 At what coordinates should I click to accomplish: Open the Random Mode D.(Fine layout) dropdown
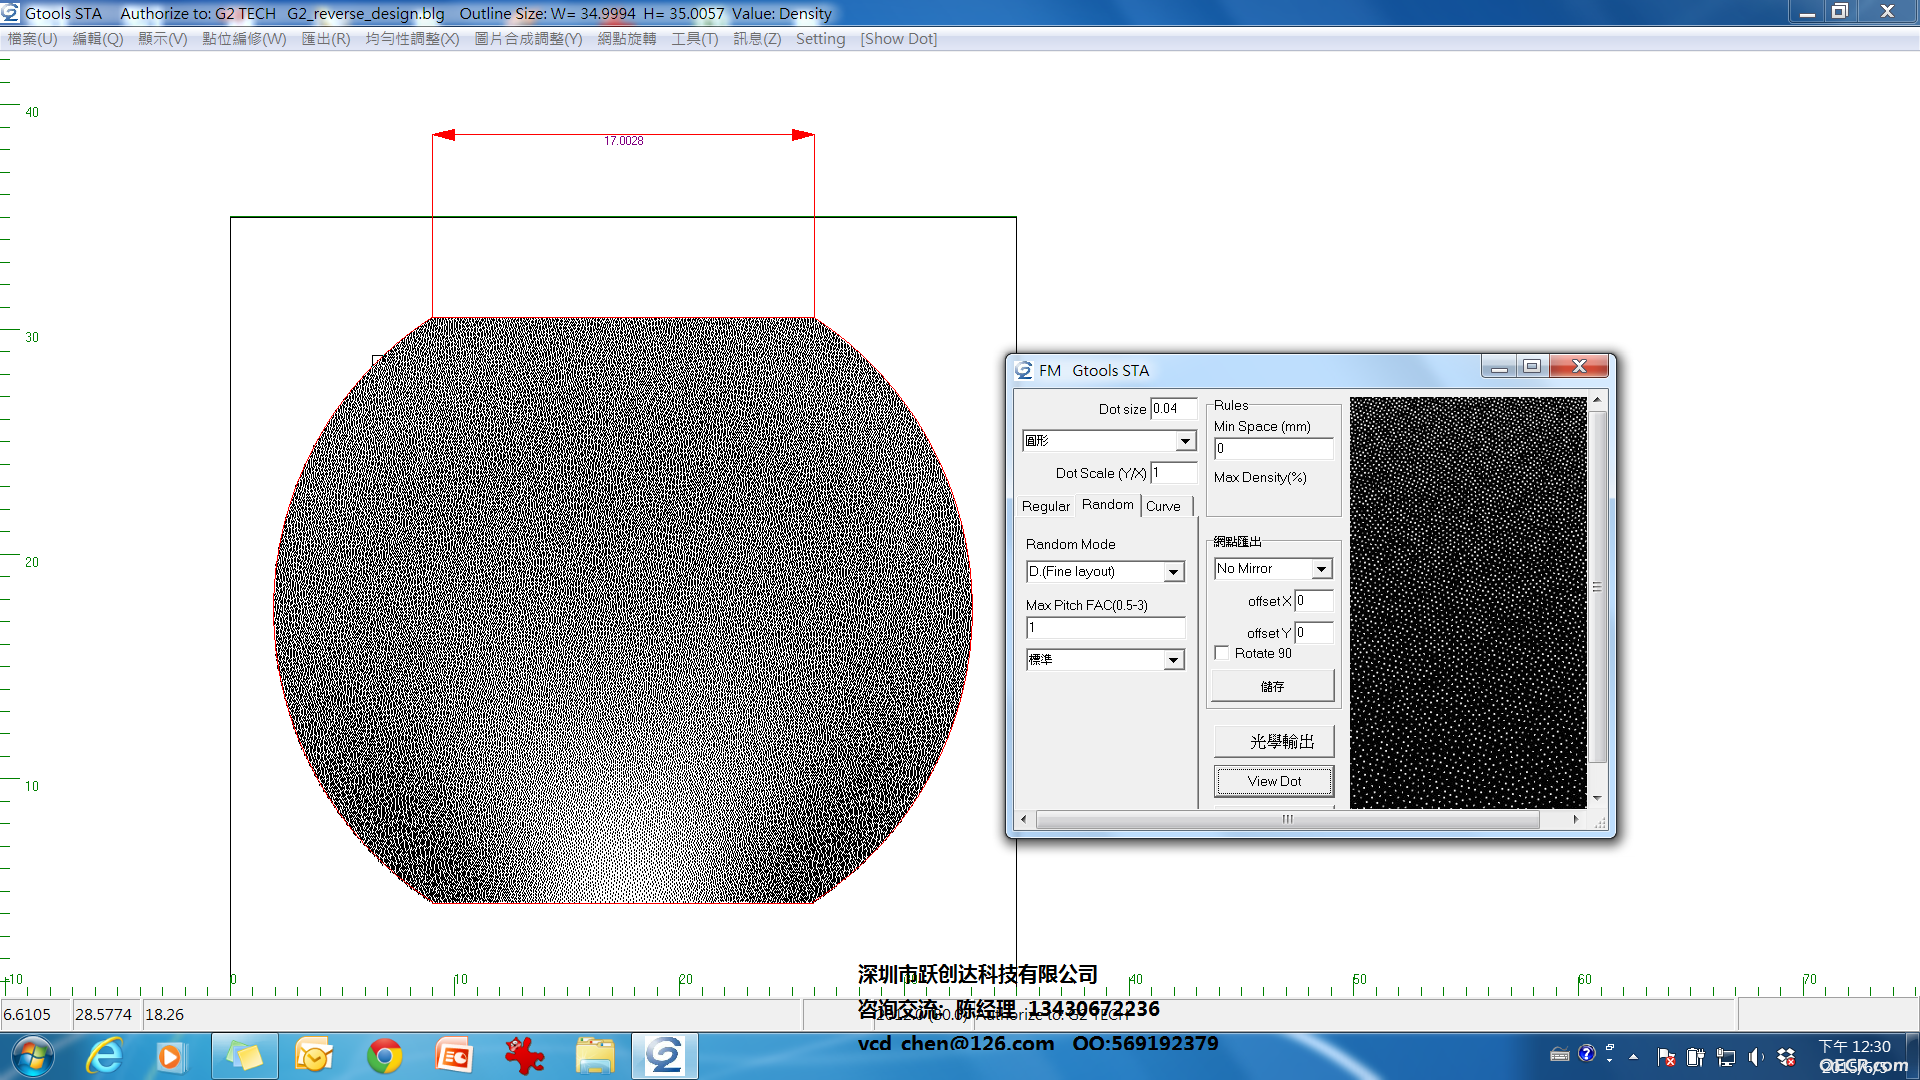click(1173, 572)
